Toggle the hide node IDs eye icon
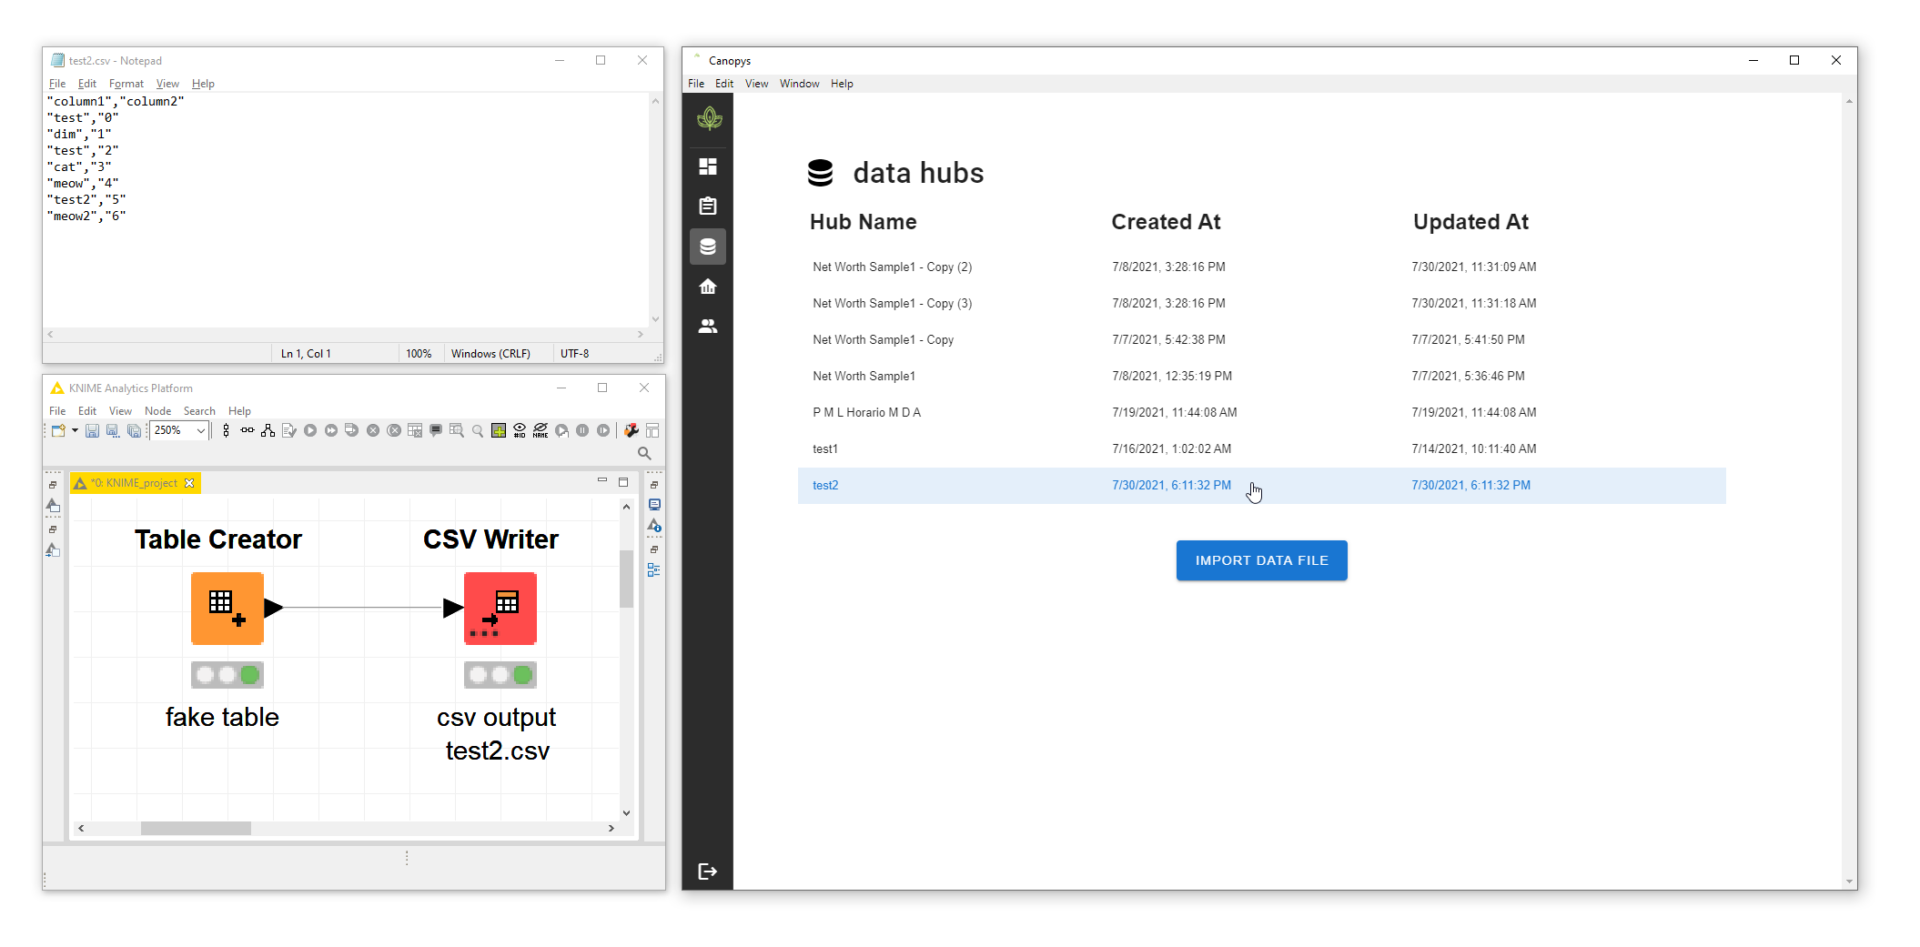The image size is (1920, 947). [x=520, y=431]
